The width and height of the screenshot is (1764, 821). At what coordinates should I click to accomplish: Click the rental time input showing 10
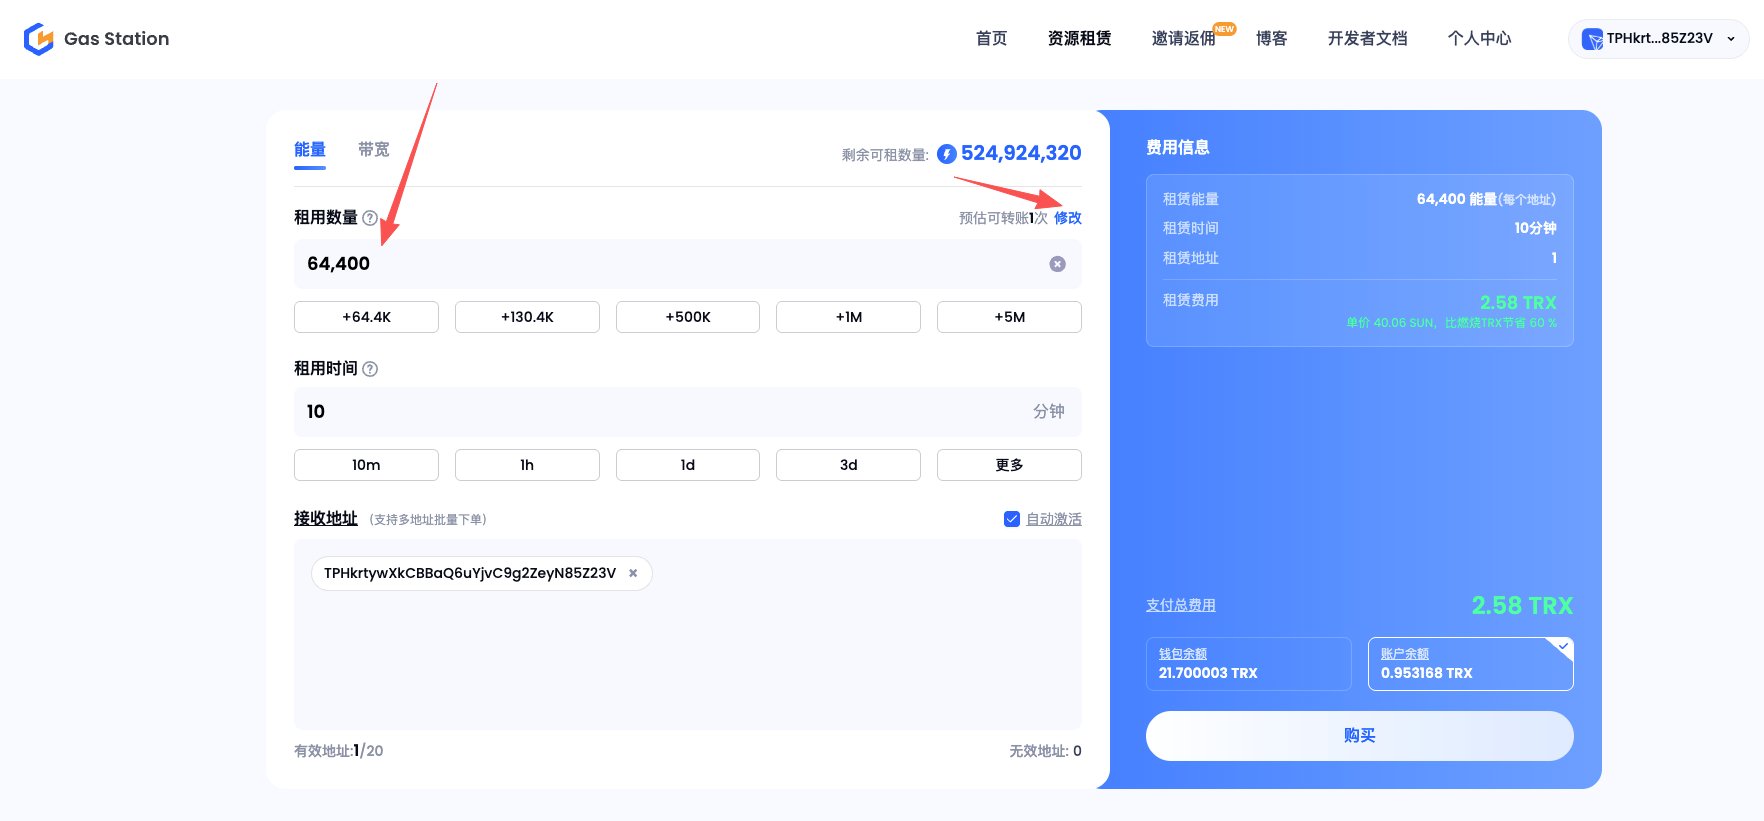point(688,412)
